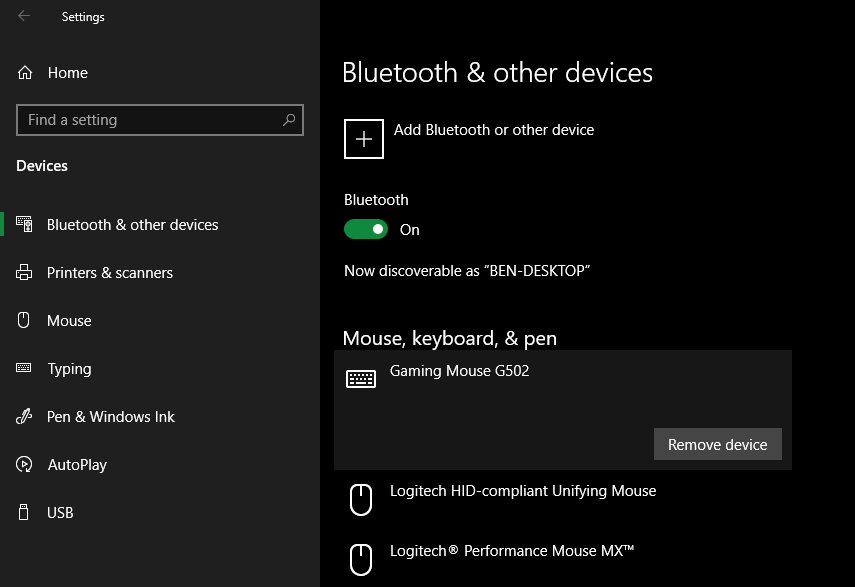Screen dimensions: 855x587
Task: Click the Remove device button
Action: point(717,444)
